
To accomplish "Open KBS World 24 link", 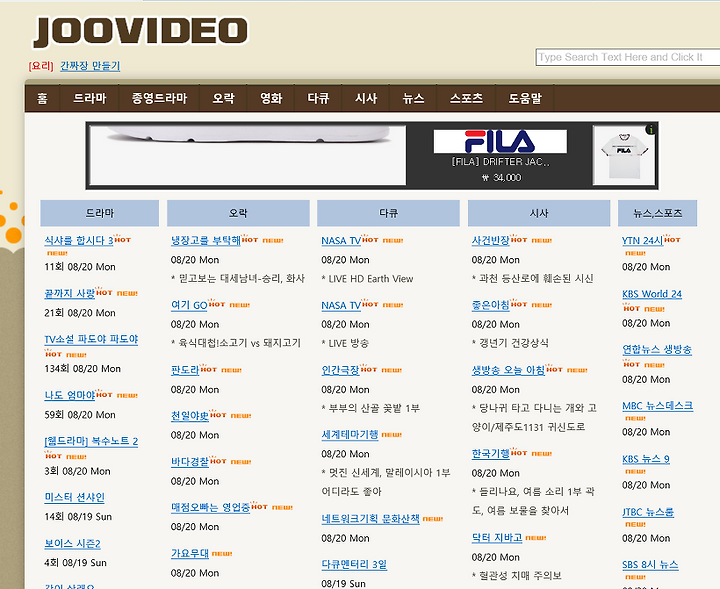I will pyautogui.click(x=652, y=294).
